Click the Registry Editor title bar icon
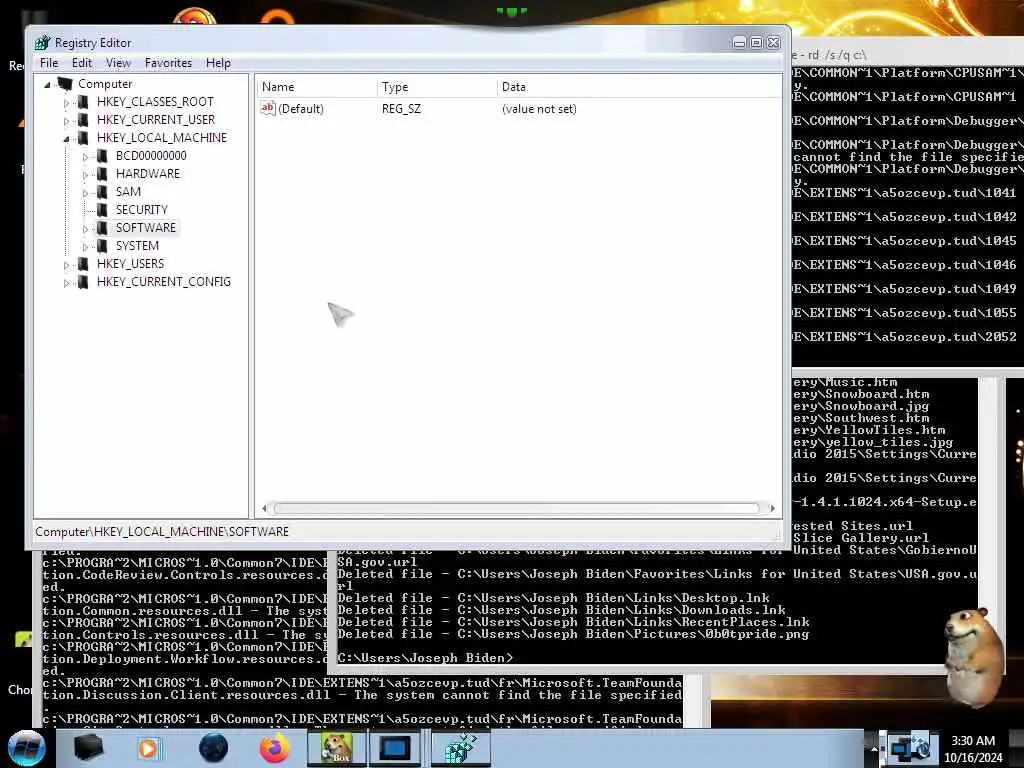This screenshot has height=768, width=1024. tap(42, 42)
